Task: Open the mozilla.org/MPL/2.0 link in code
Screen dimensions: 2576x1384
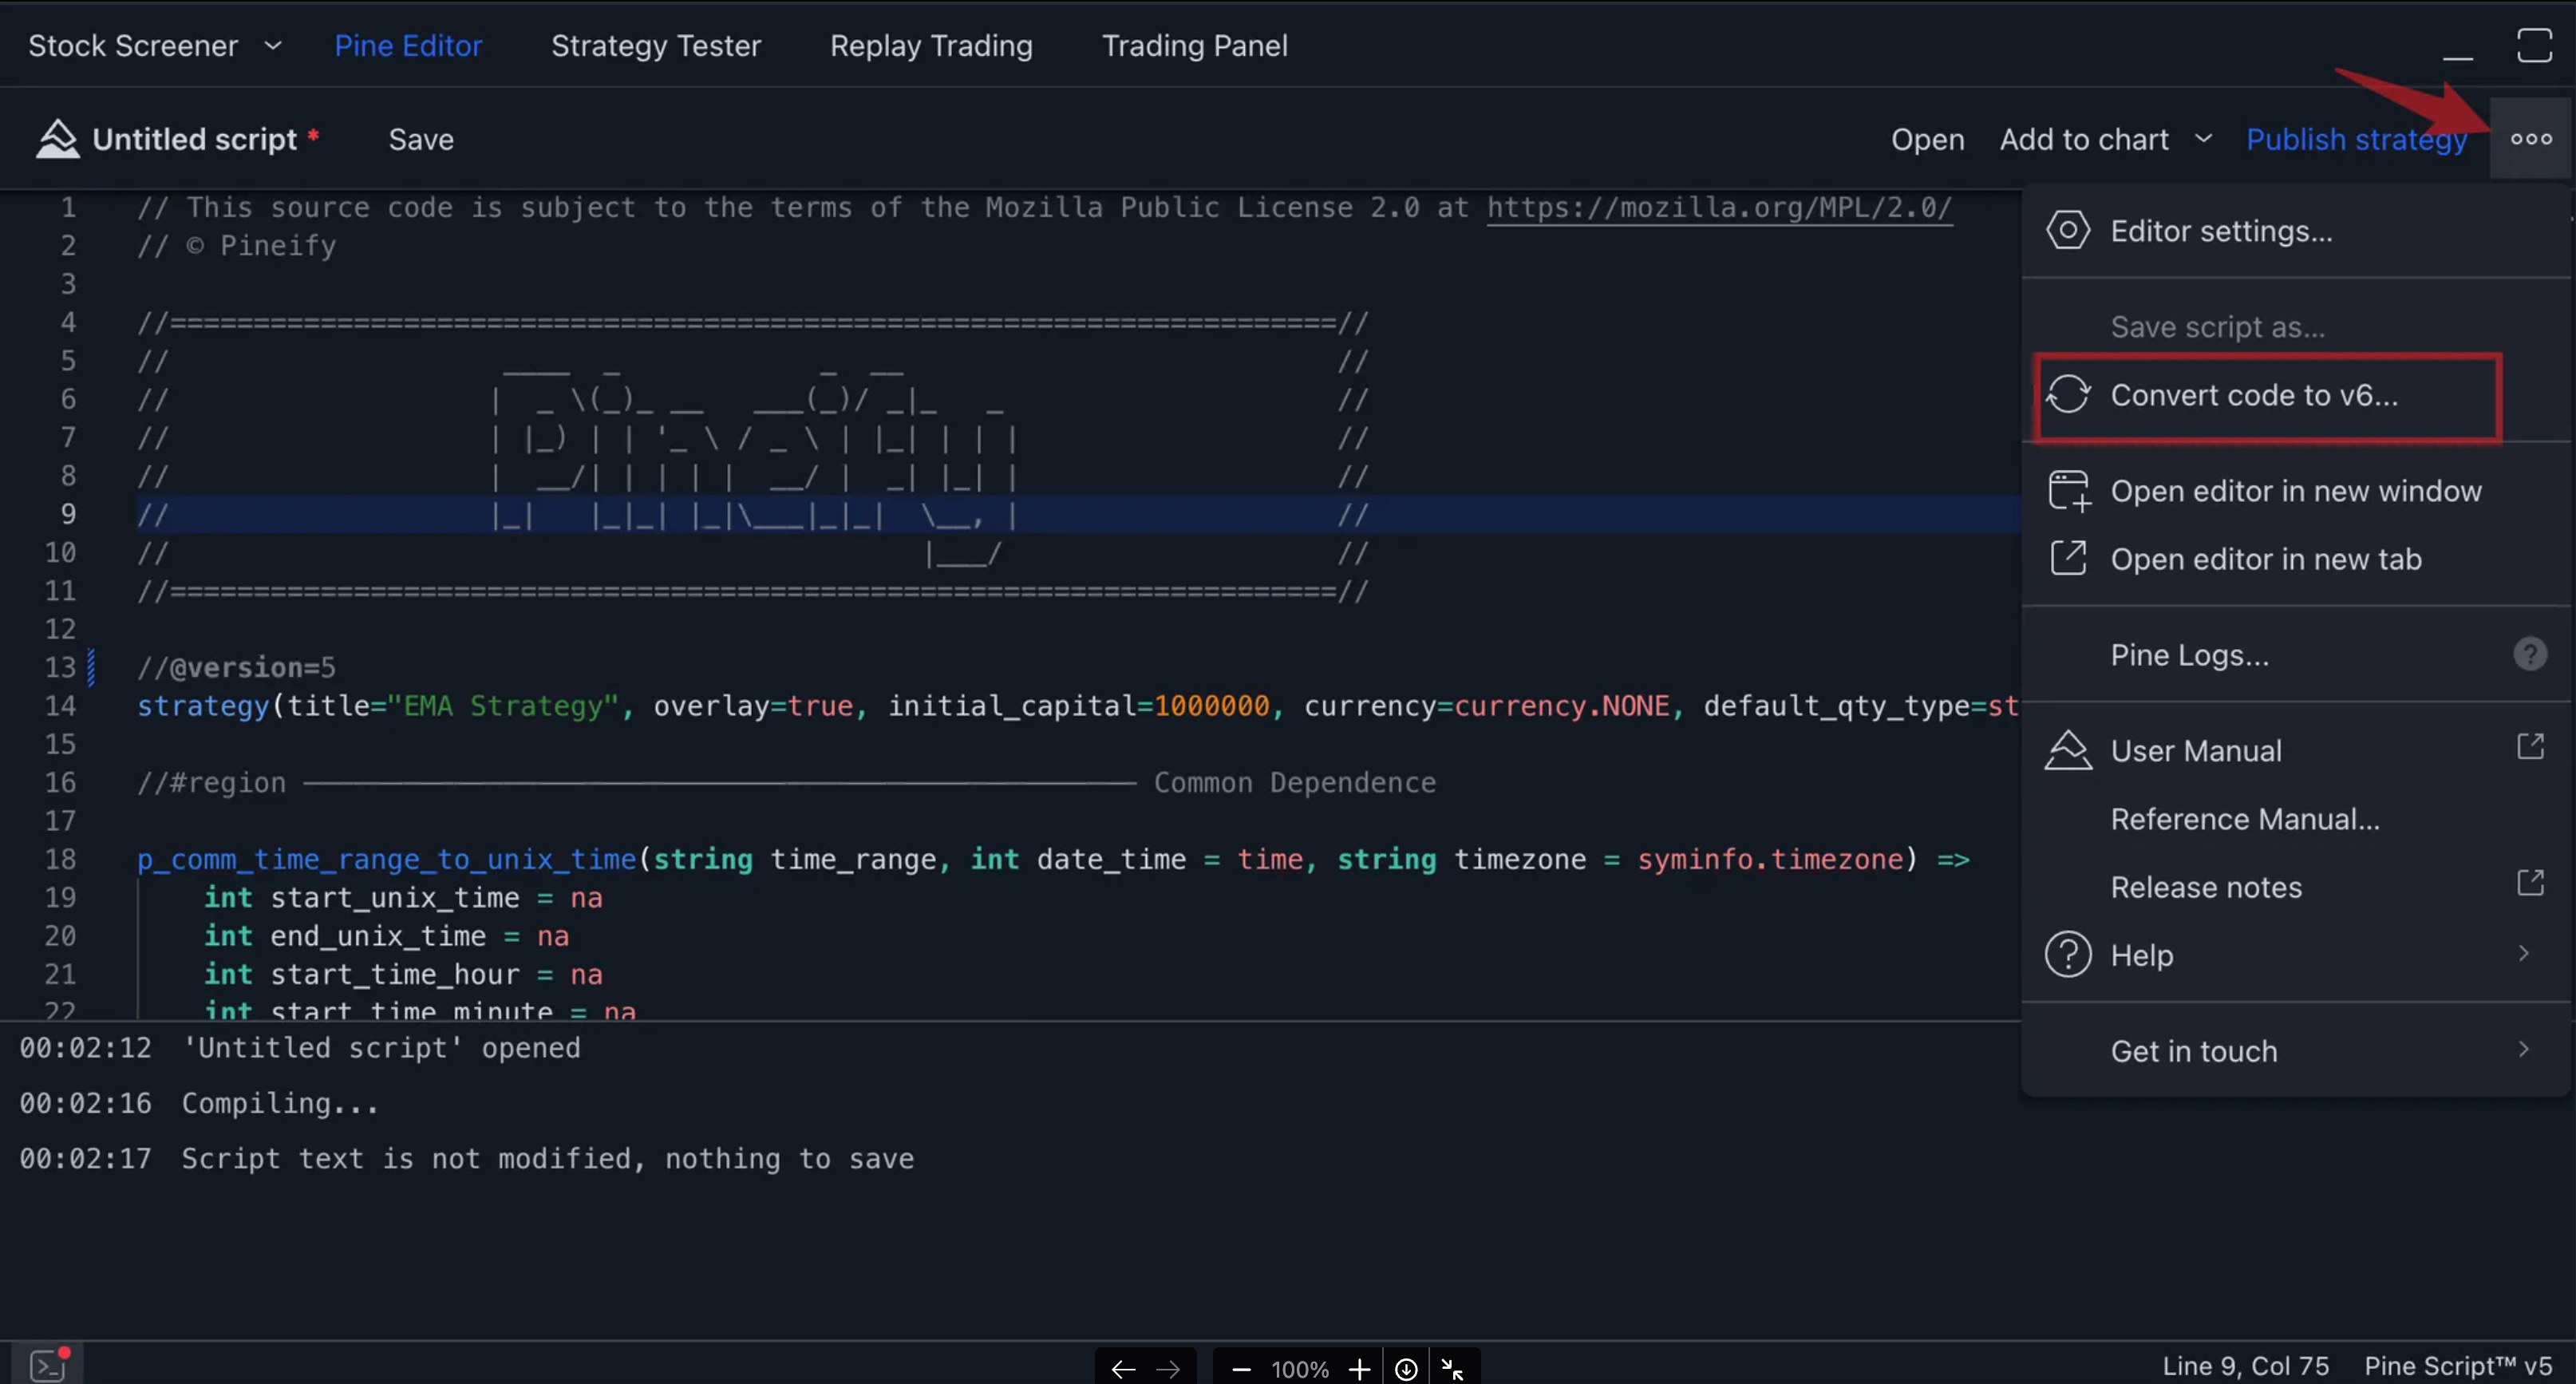Action: tap(1719, 208)
